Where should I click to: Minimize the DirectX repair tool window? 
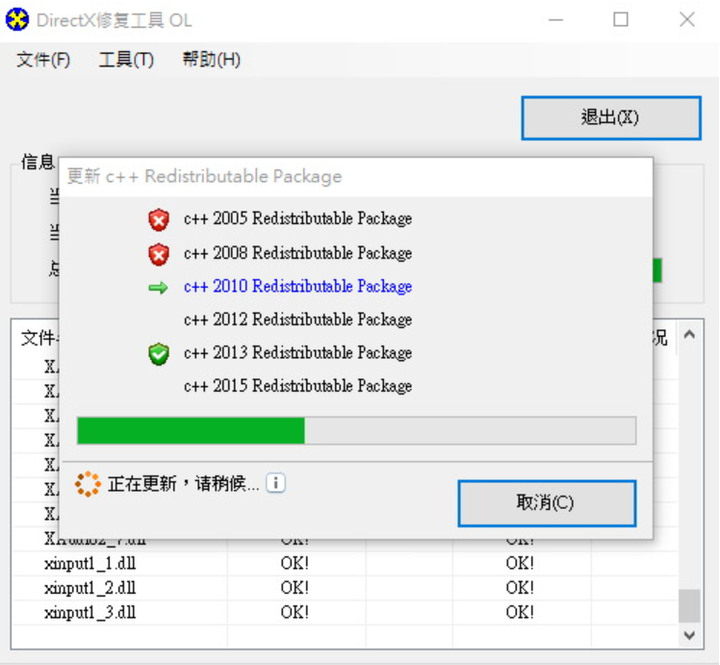pos(556,20)
